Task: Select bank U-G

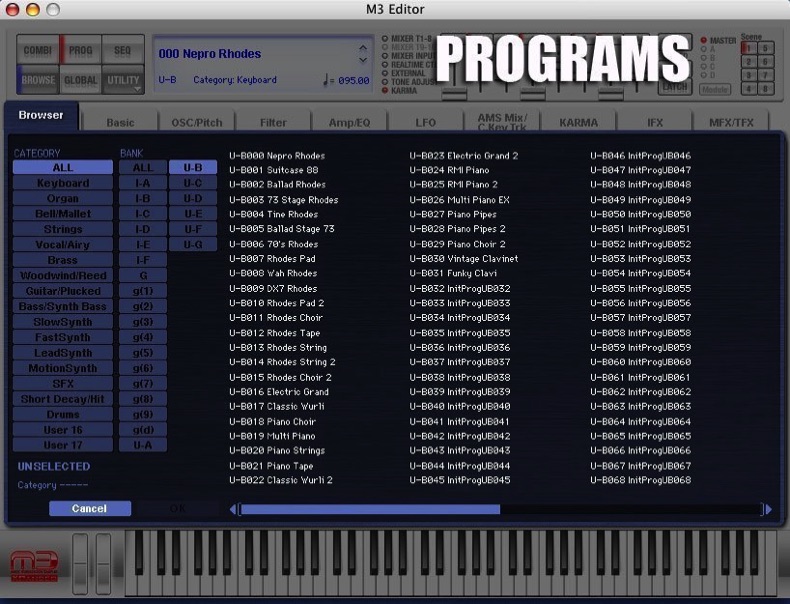Action: 193,244
